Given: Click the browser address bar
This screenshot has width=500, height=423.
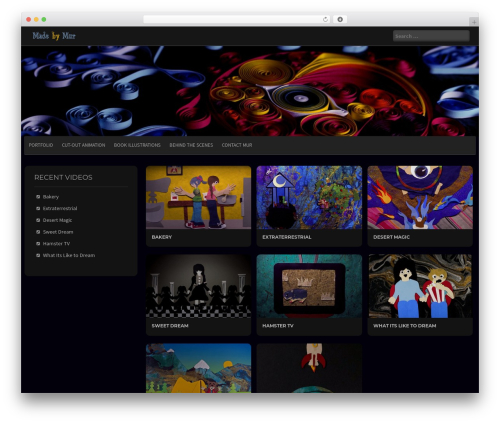Looking at the screenshot, I should 237,20.
